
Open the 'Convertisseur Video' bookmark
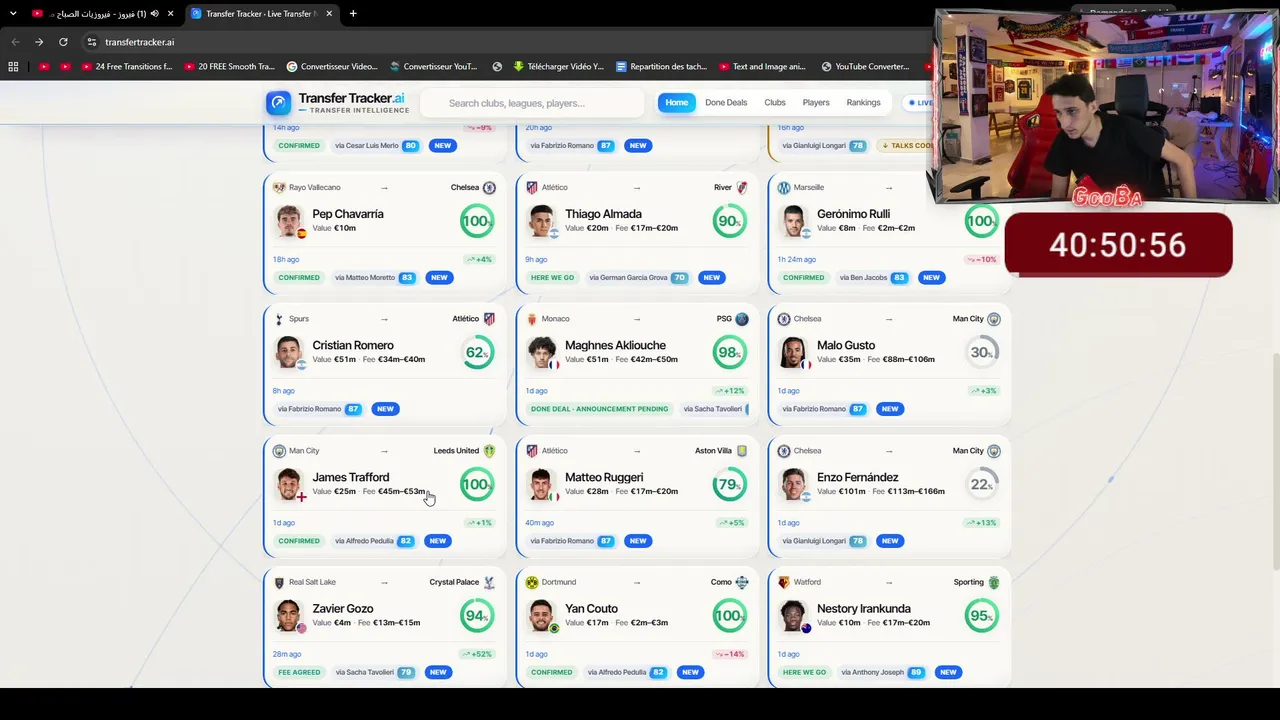331,67
